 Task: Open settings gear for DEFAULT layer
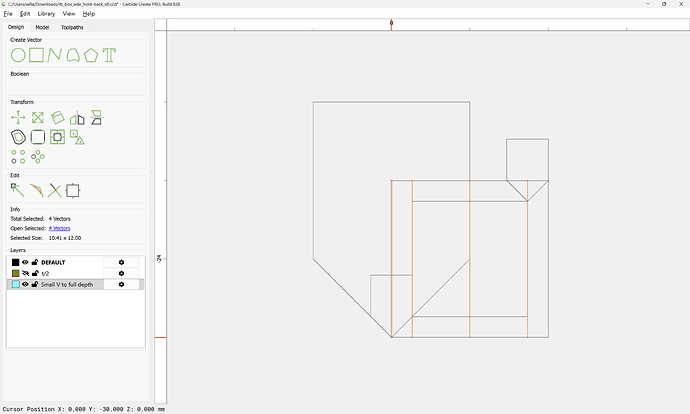pos(121,262)
